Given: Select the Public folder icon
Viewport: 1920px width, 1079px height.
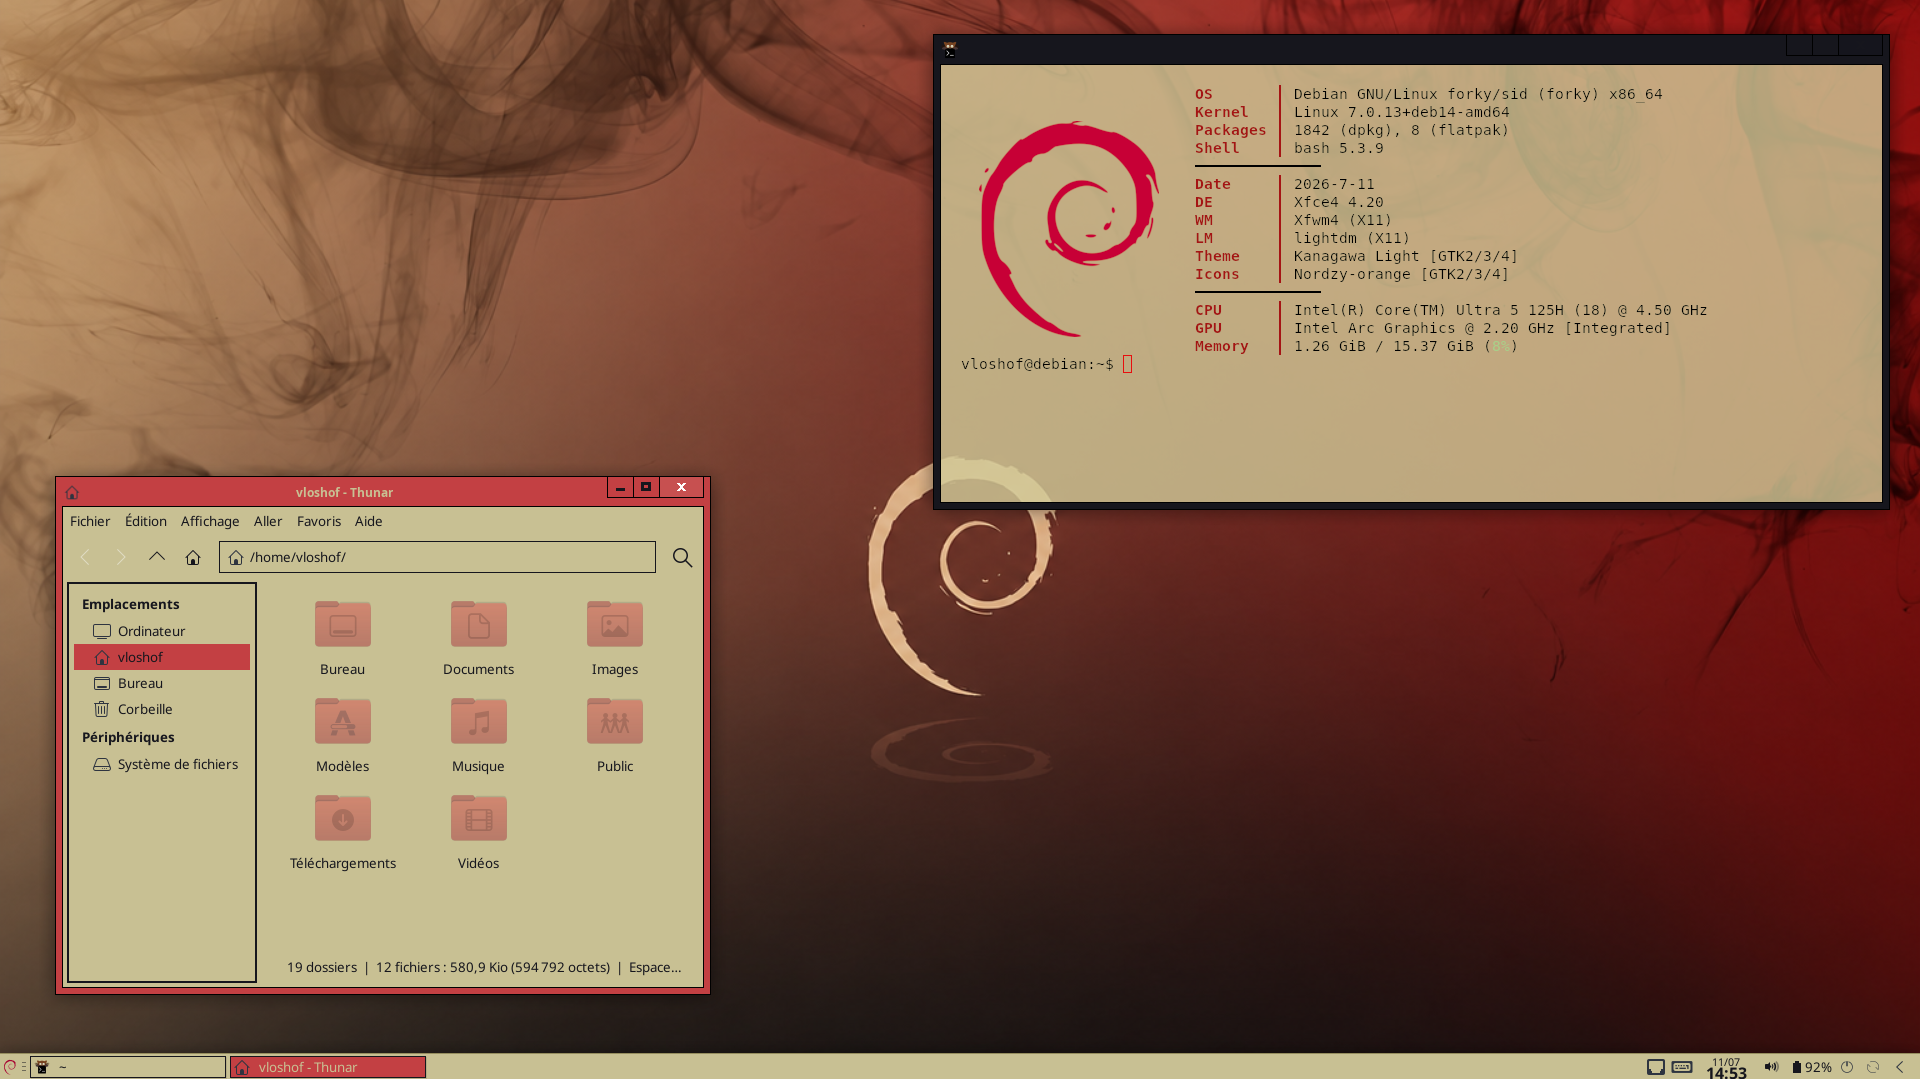Looking at the screenshot, I should click(615, 721).
